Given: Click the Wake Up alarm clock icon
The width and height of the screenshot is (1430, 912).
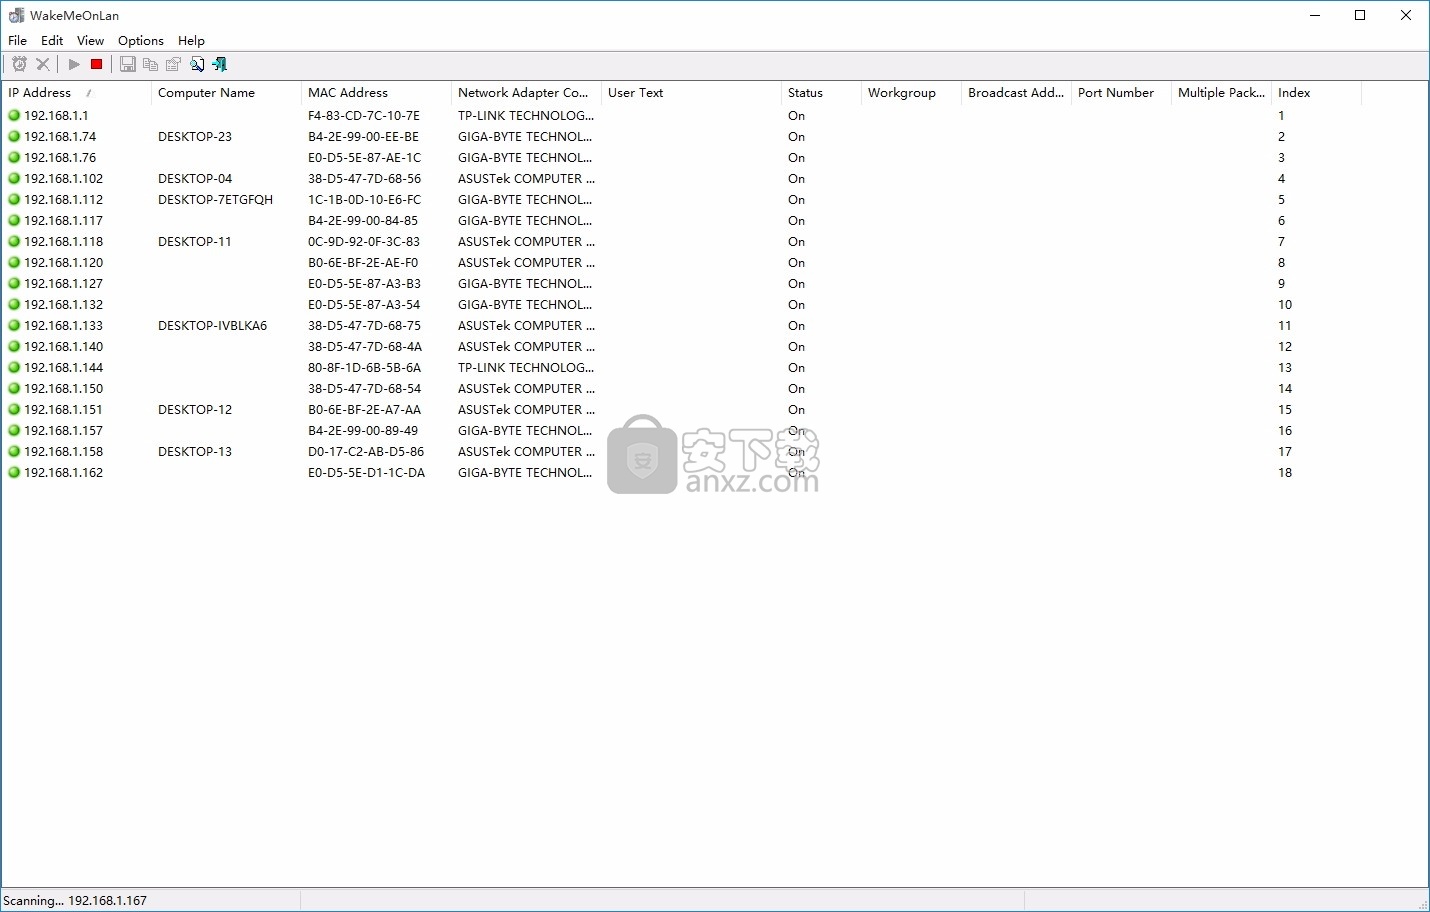Looking at the screenshot, I should point(19,64).
